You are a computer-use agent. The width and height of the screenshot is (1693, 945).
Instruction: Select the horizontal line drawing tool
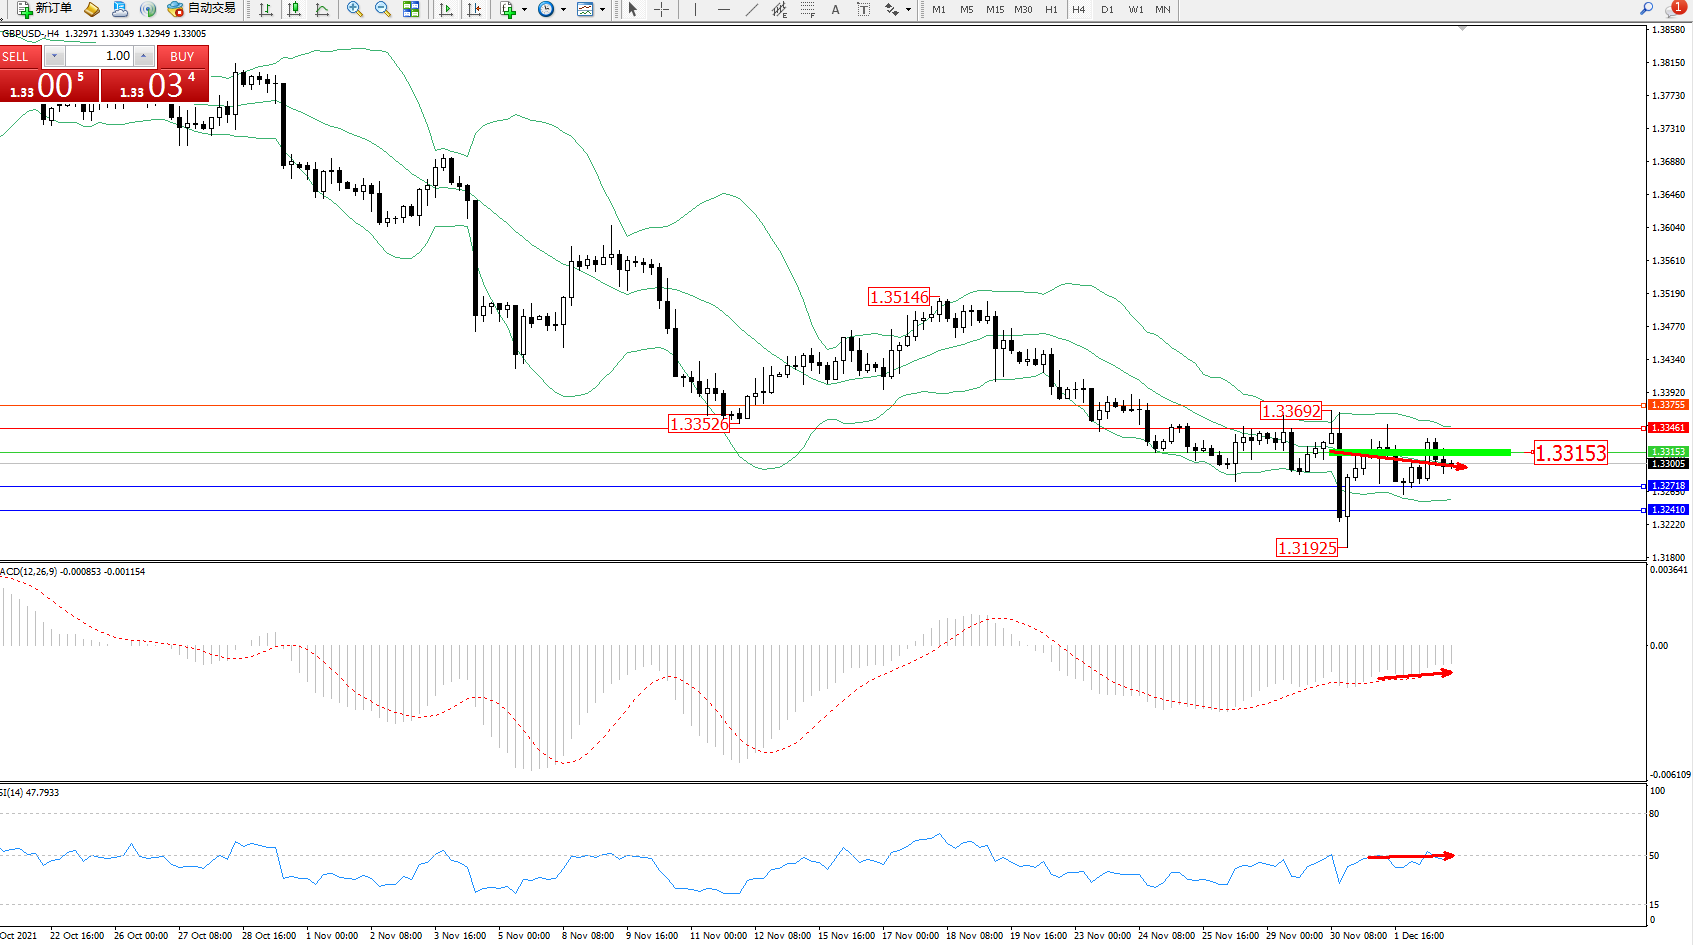(x=723, y=9)
